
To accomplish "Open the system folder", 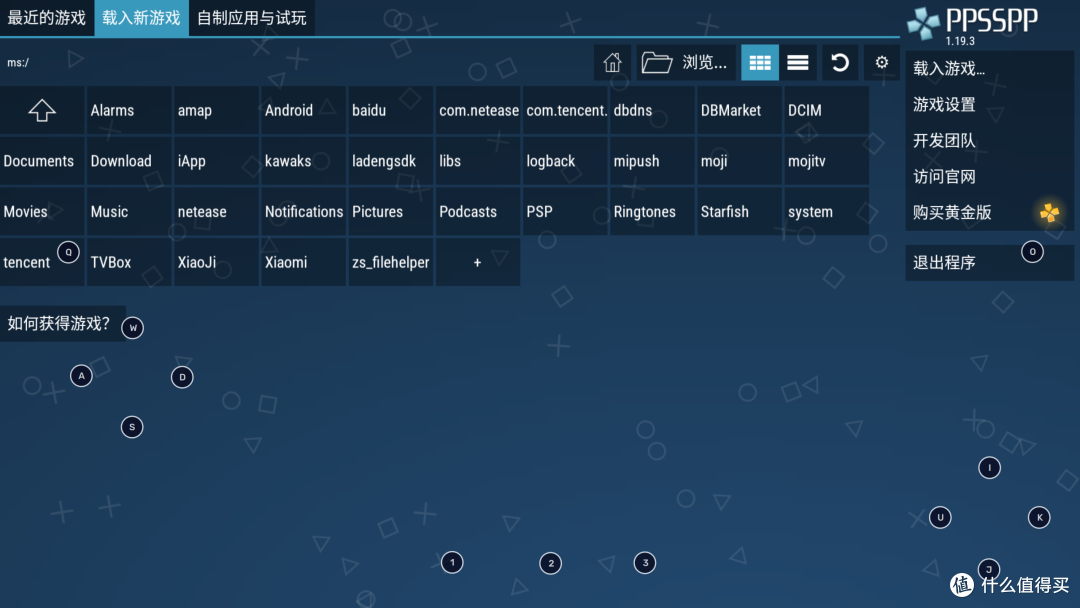I will click(x=827, y=211).
